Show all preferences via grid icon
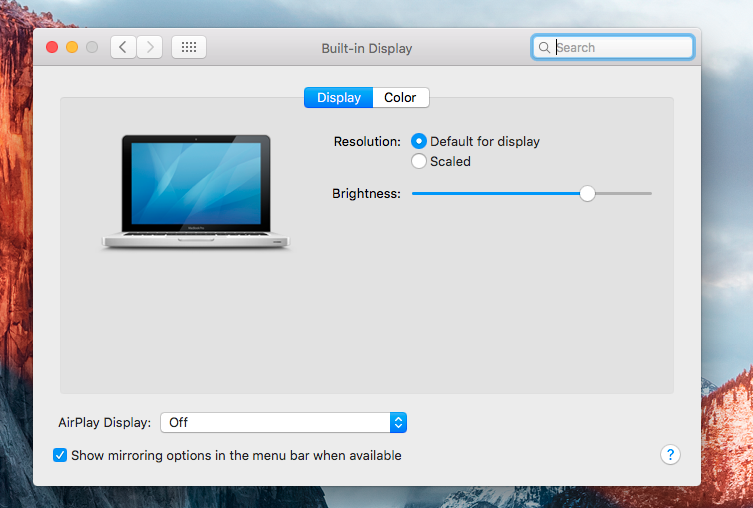 click(x=189, y=47)
